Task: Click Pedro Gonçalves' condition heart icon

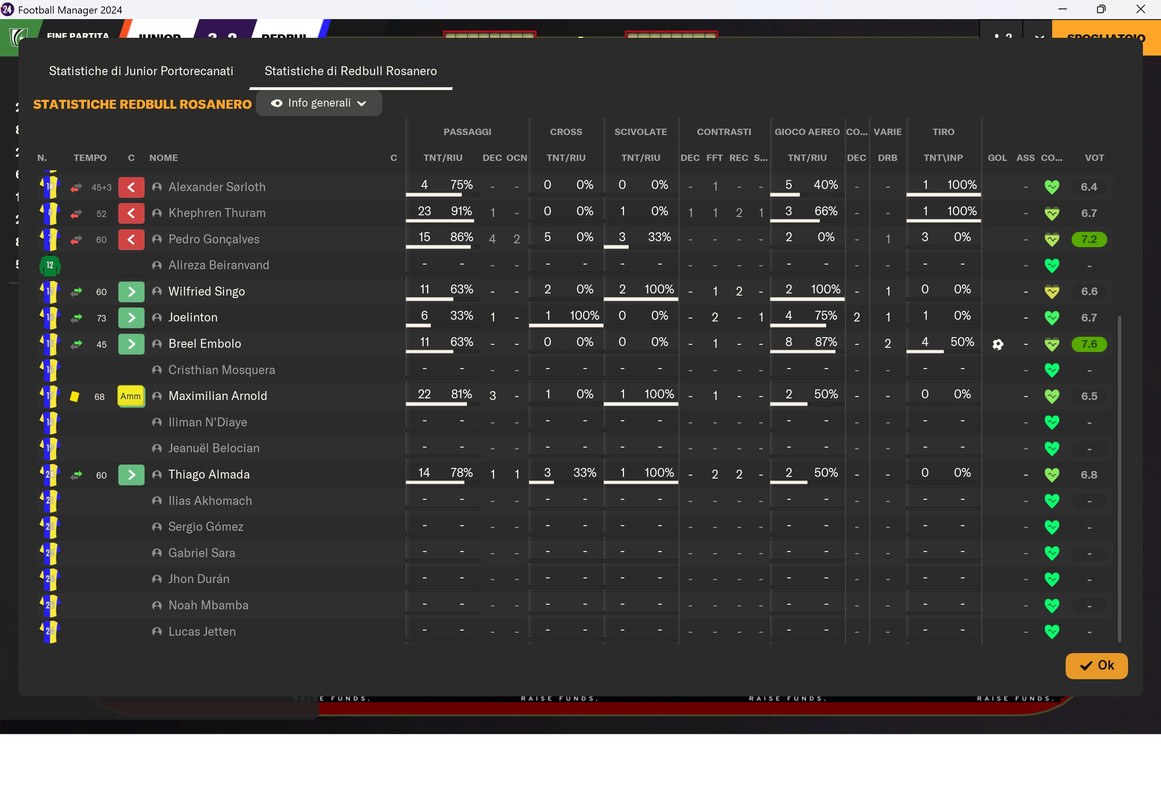Action: click(1051, 239)
